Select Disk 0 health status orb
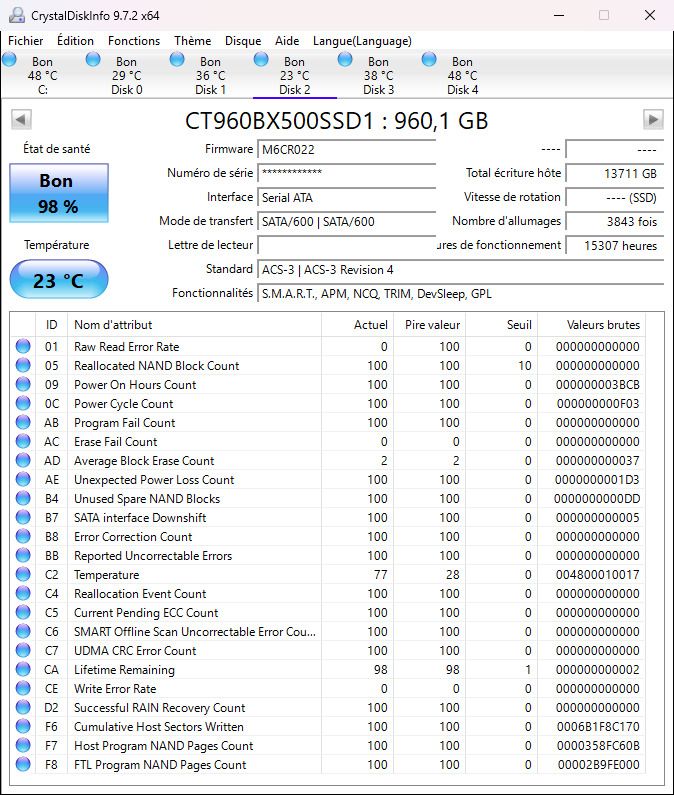 click(93, 60)
